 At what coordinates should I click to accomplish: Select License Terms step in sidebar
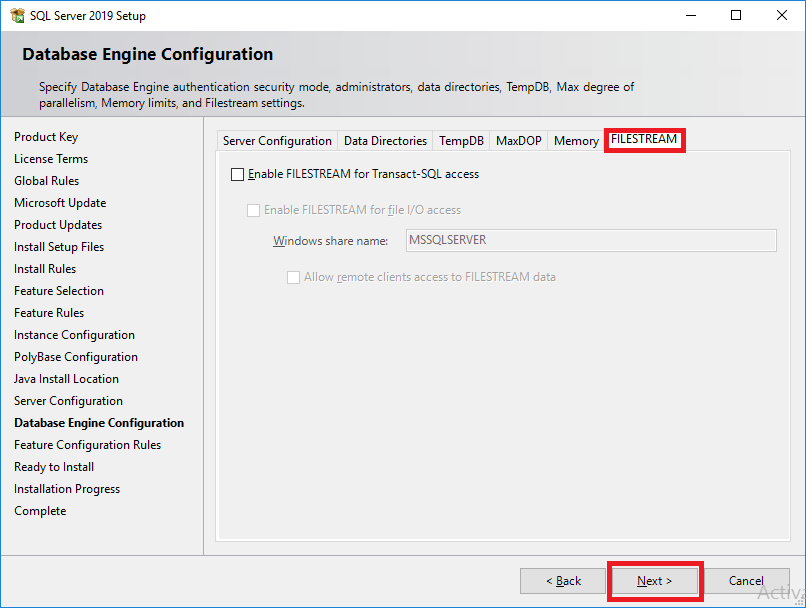51,159
